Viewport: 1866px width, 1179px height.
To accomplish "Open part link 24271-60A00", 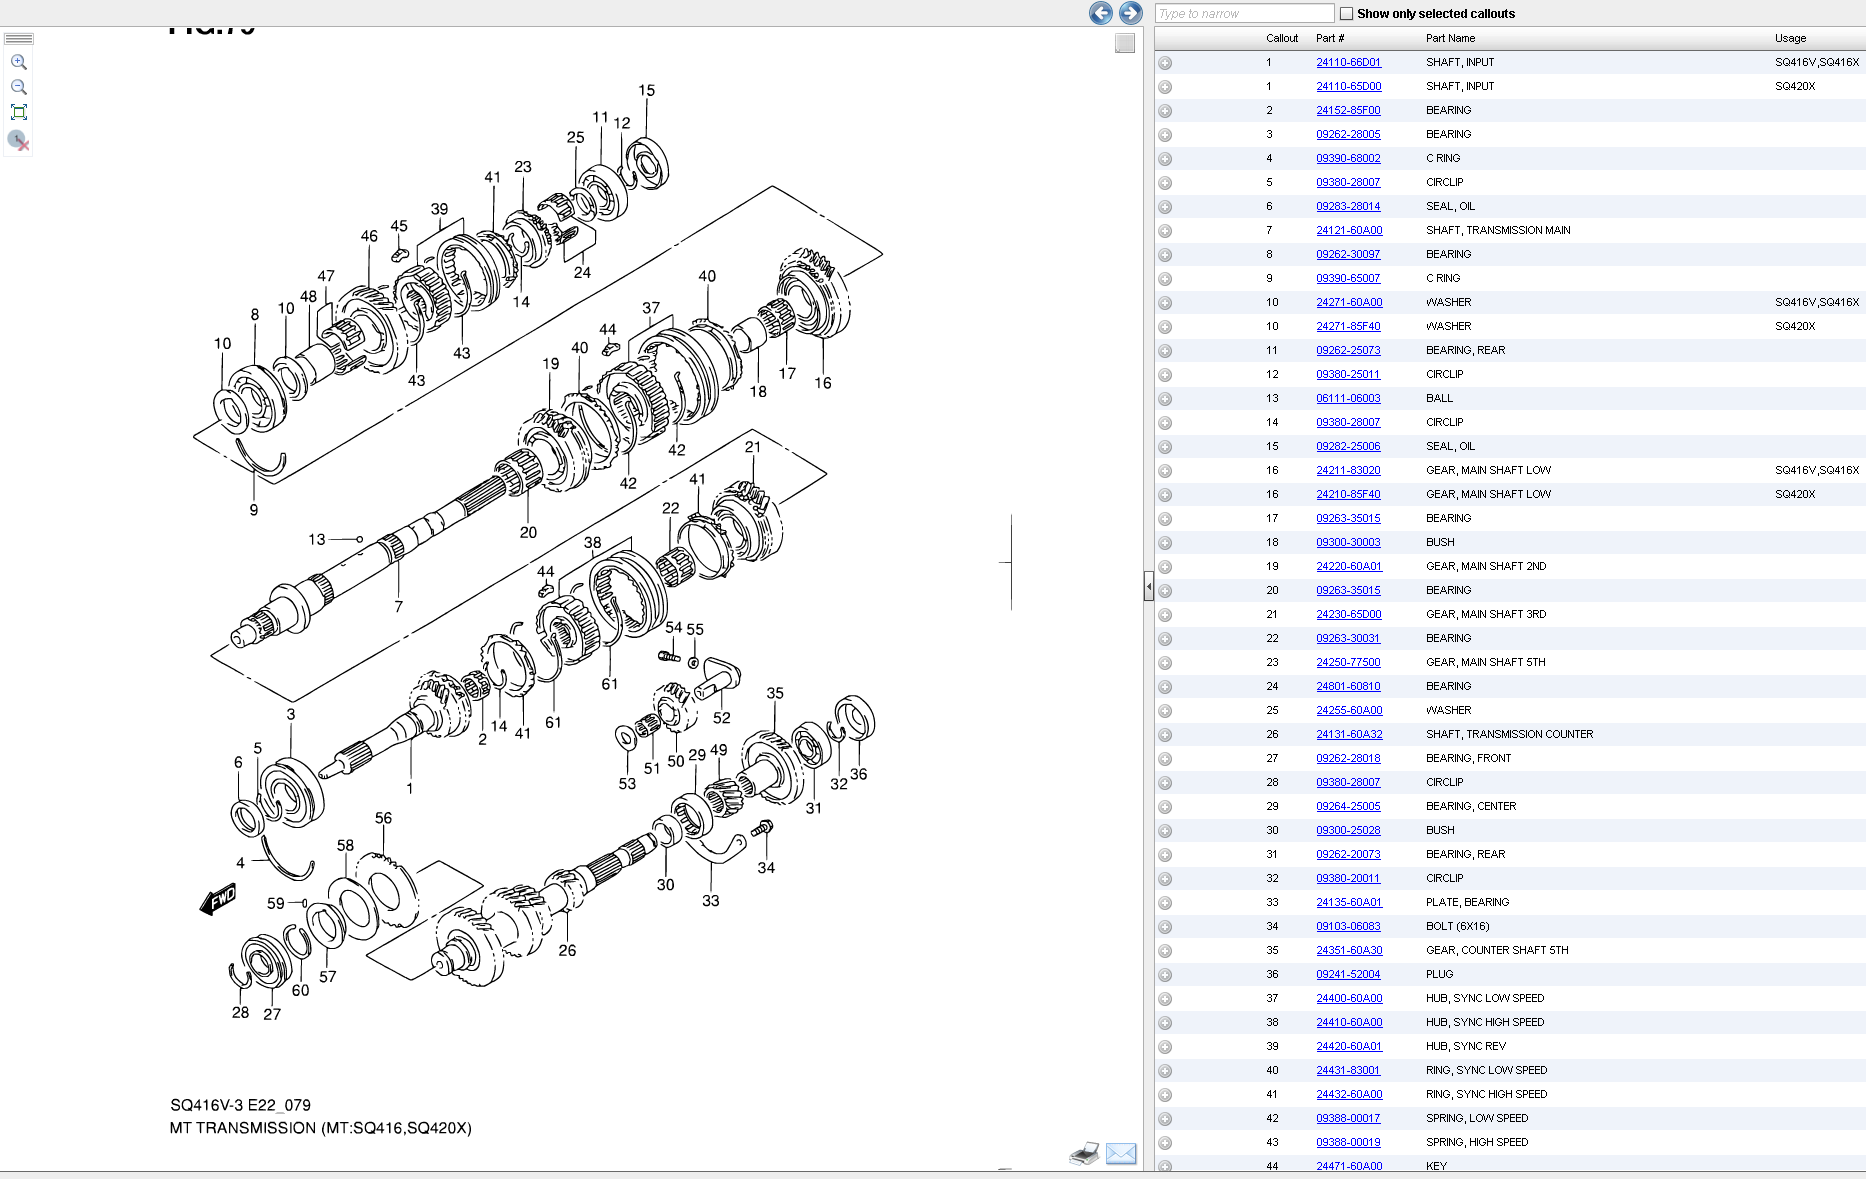I will coord(1349,302).
